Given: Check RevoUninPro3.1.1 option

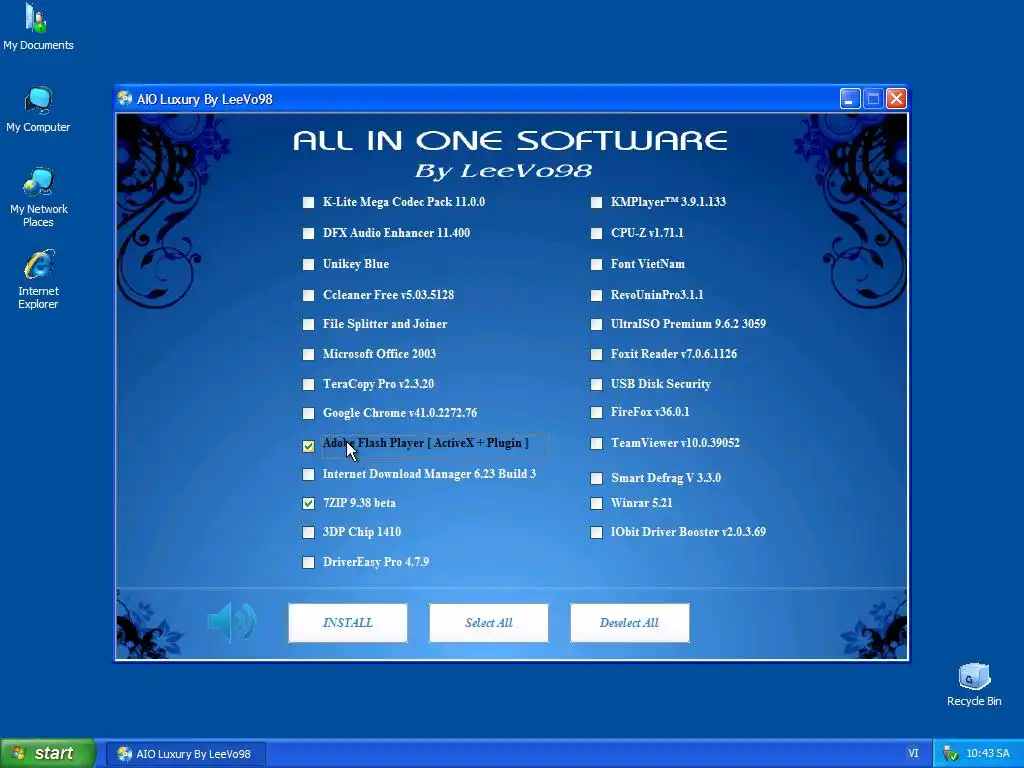Looking at the screenshot, I should pos(596,295).
